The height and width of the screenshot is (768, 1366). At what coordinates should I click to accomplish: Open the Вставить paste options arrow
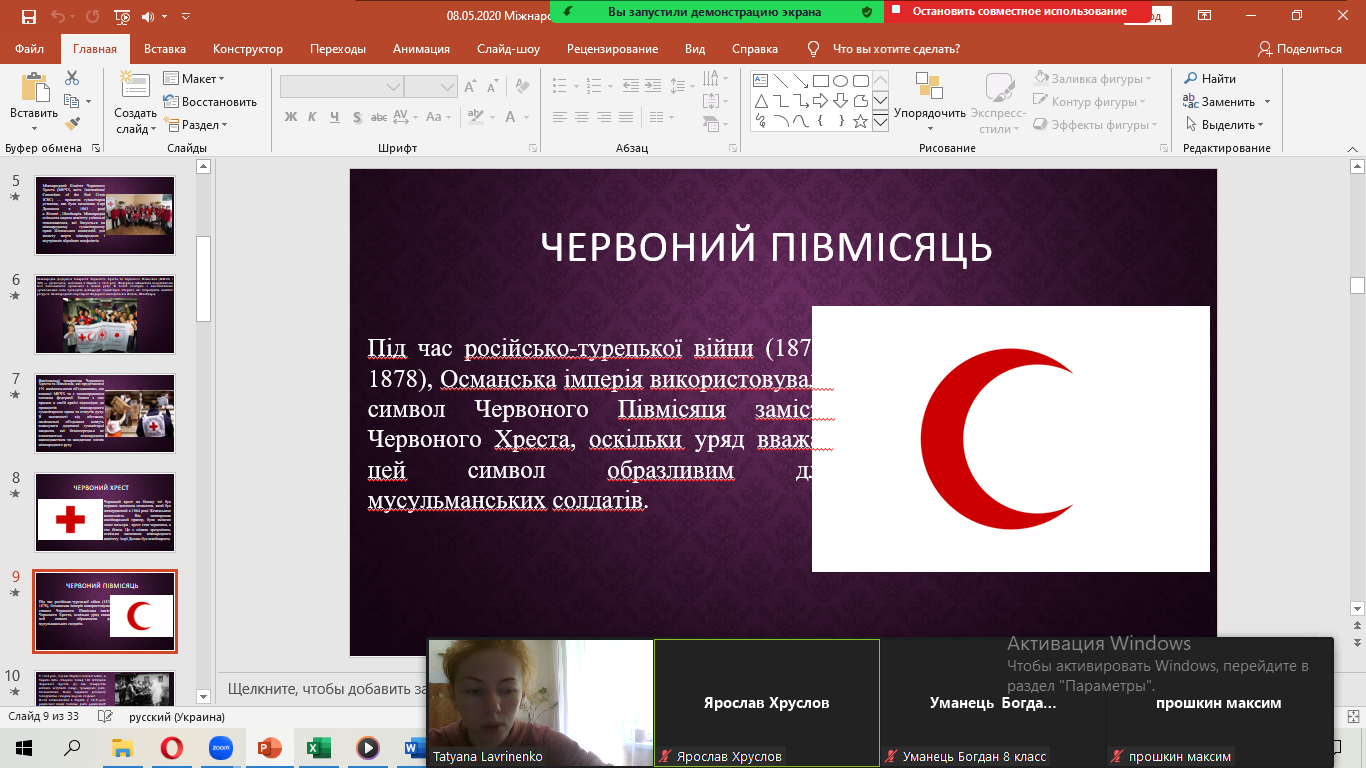34,127
